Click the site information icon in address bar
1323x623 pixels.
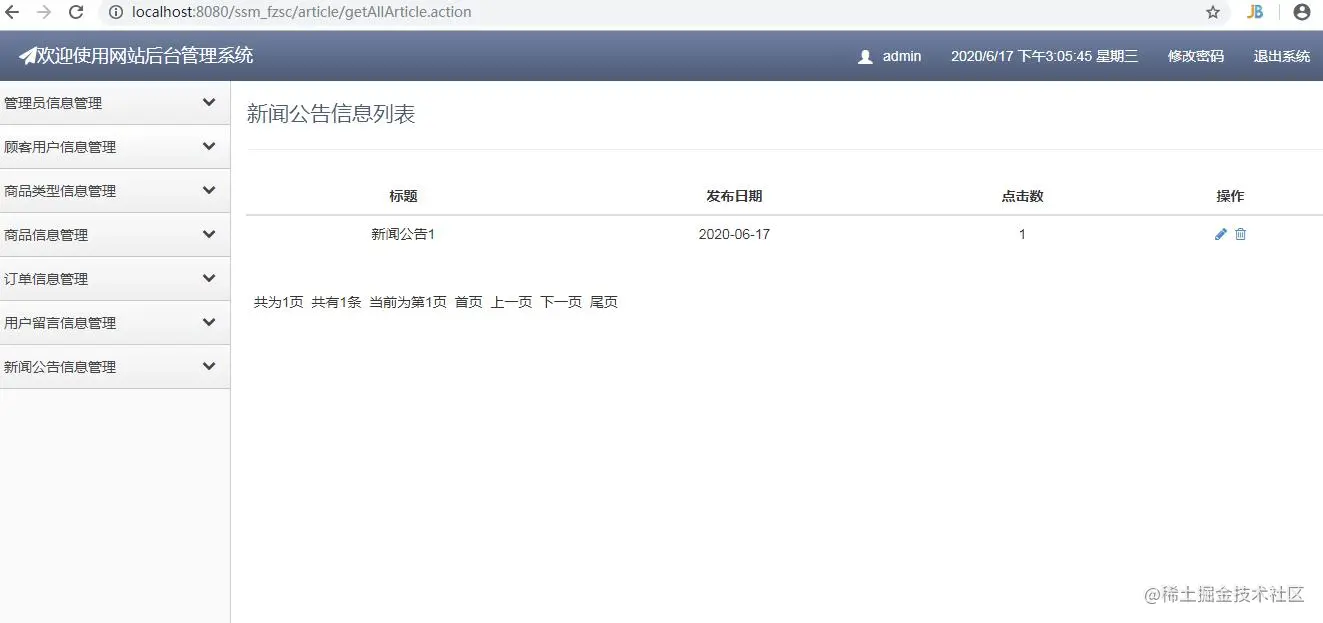point(116,12)
